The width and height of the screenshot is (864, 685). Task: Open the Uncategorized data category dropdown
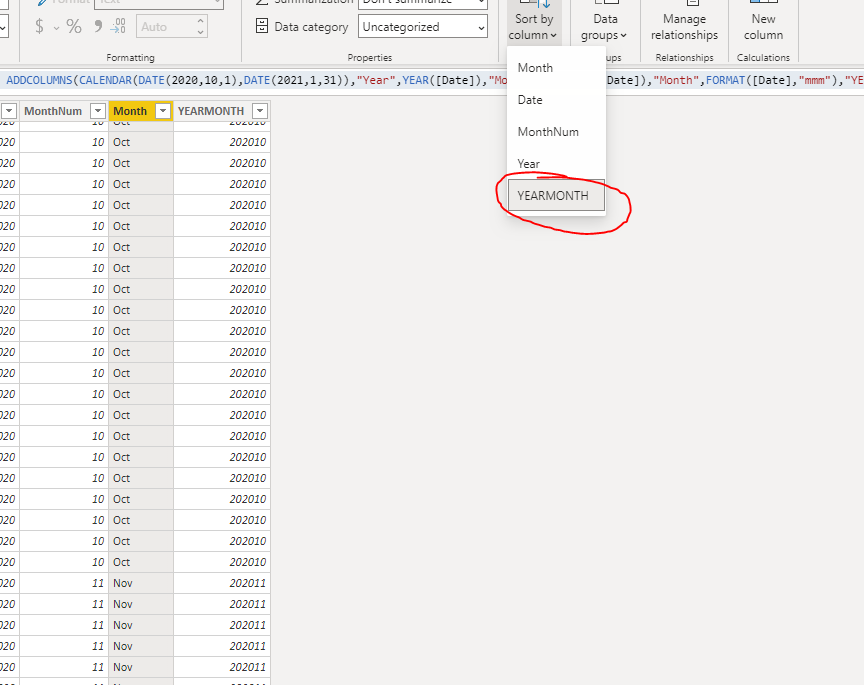tap(423, 26)
